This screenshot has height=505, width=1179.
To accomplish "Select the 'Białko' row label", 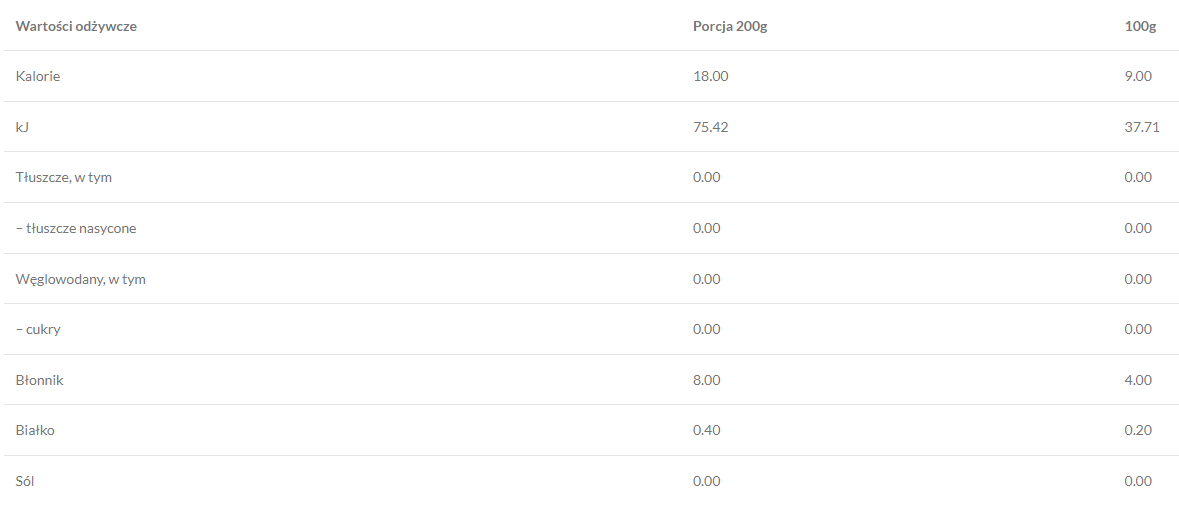I will (x=35, y=430).
